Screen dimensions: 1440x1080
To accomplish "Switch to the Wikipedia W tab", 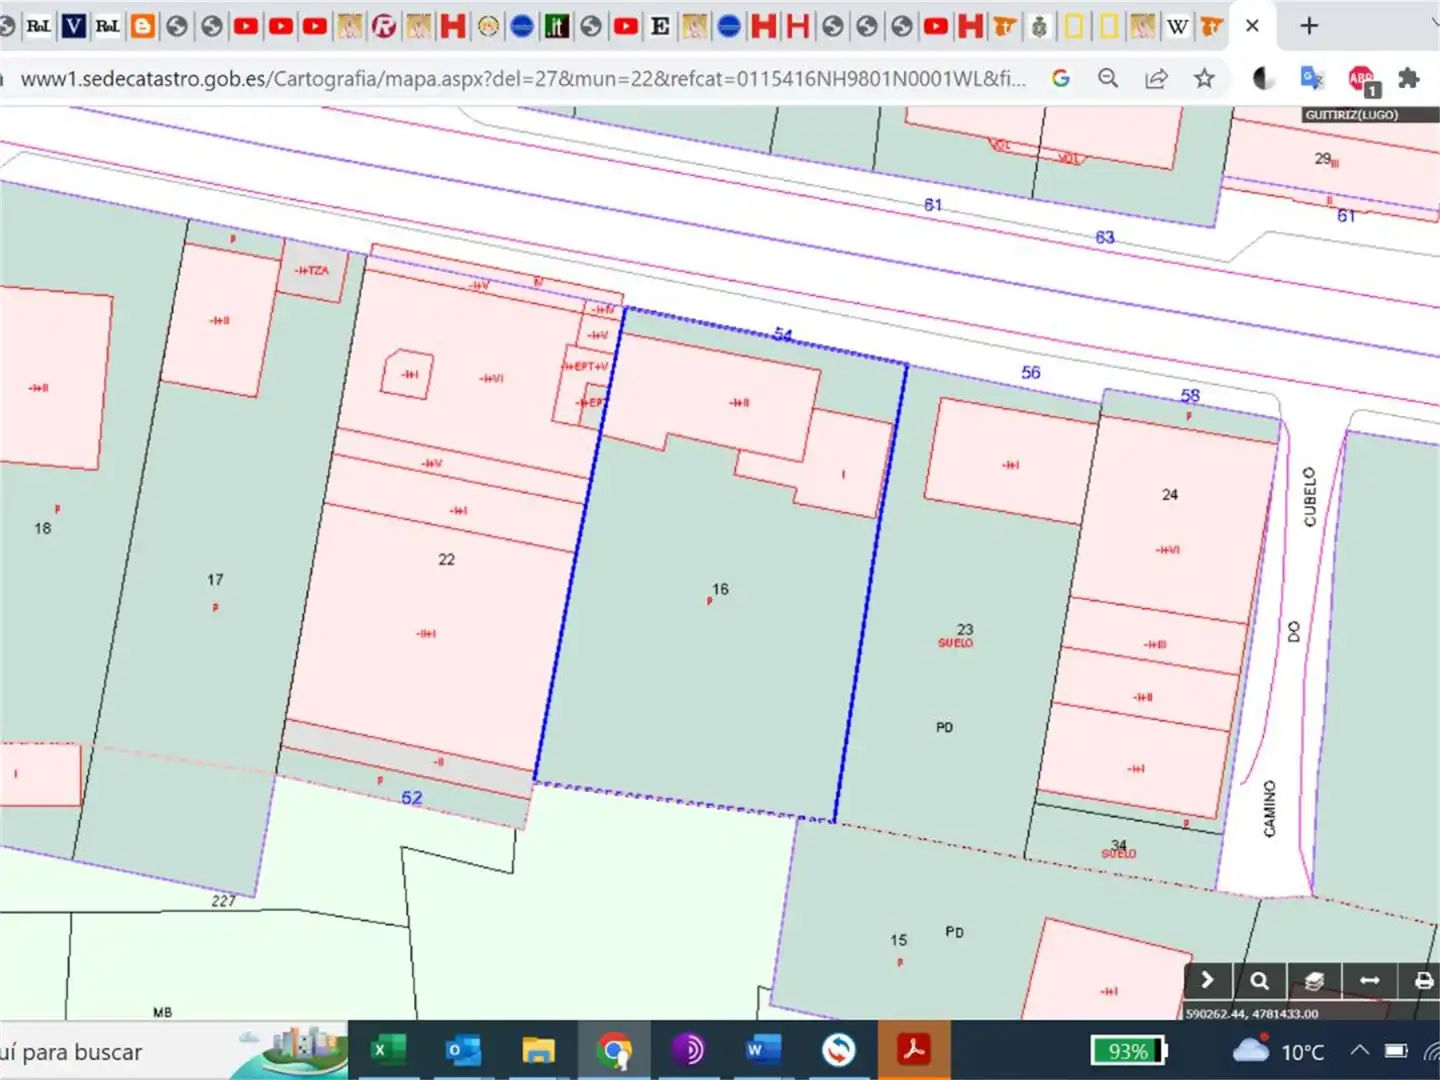I will point(1178,26).
